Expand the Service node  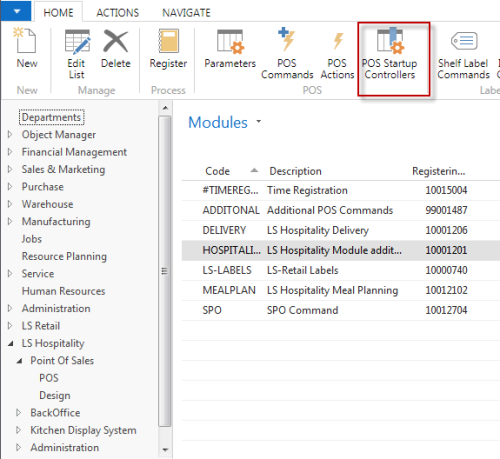tap(10, 273)
